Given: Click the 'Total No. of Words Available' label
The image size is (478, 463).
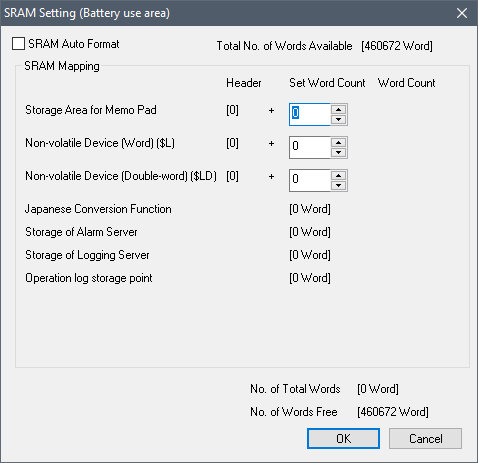Looking at the screenshot, I should 284,46.
